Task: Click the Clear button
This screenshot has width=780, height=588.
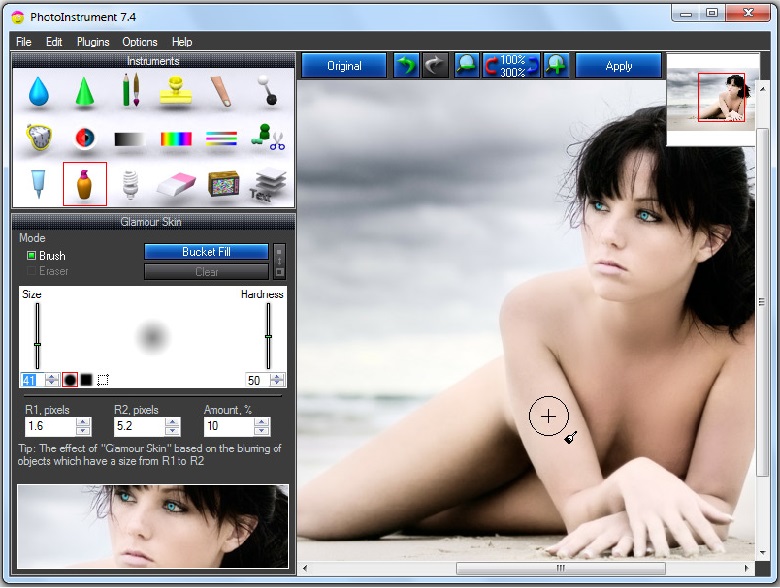Action: (206, 272)
